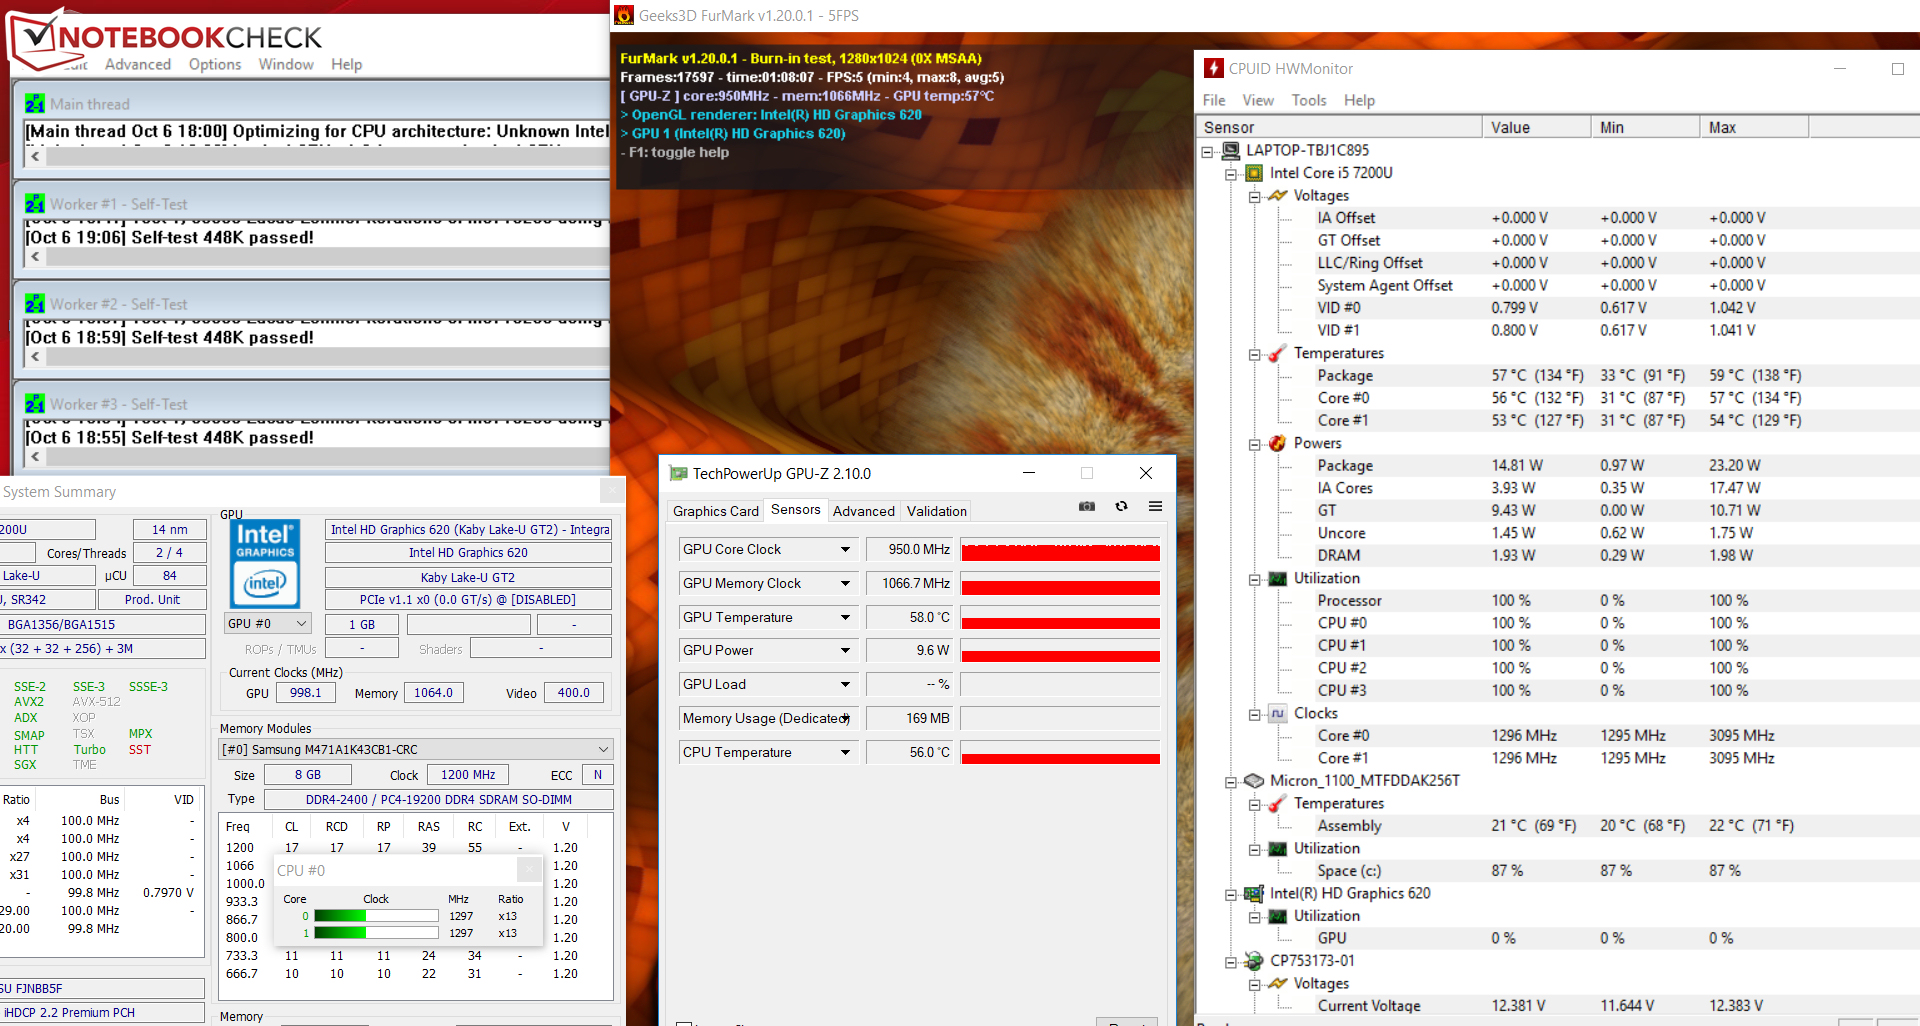Click the GPU-Z refresh icon
Screen dimensions: 1920x1026
1121,507
